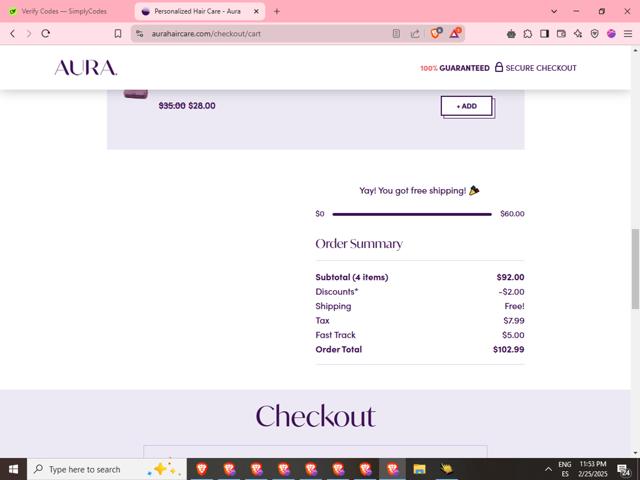Open the Extensions puzzle icon
The image size is (640, 480).
click(x=528, y=34)
